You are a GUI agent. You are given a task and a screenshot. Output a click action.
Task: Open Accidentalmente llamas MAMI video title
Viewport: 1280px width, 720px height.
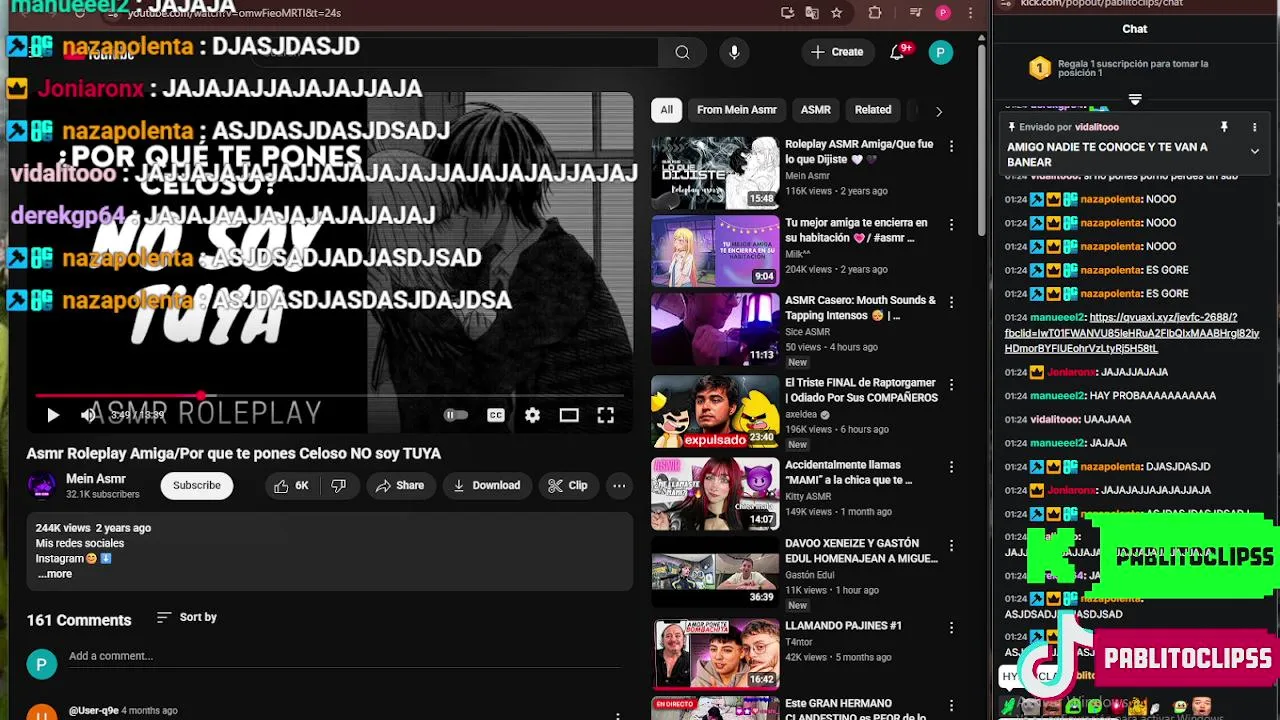pos(849,472)
